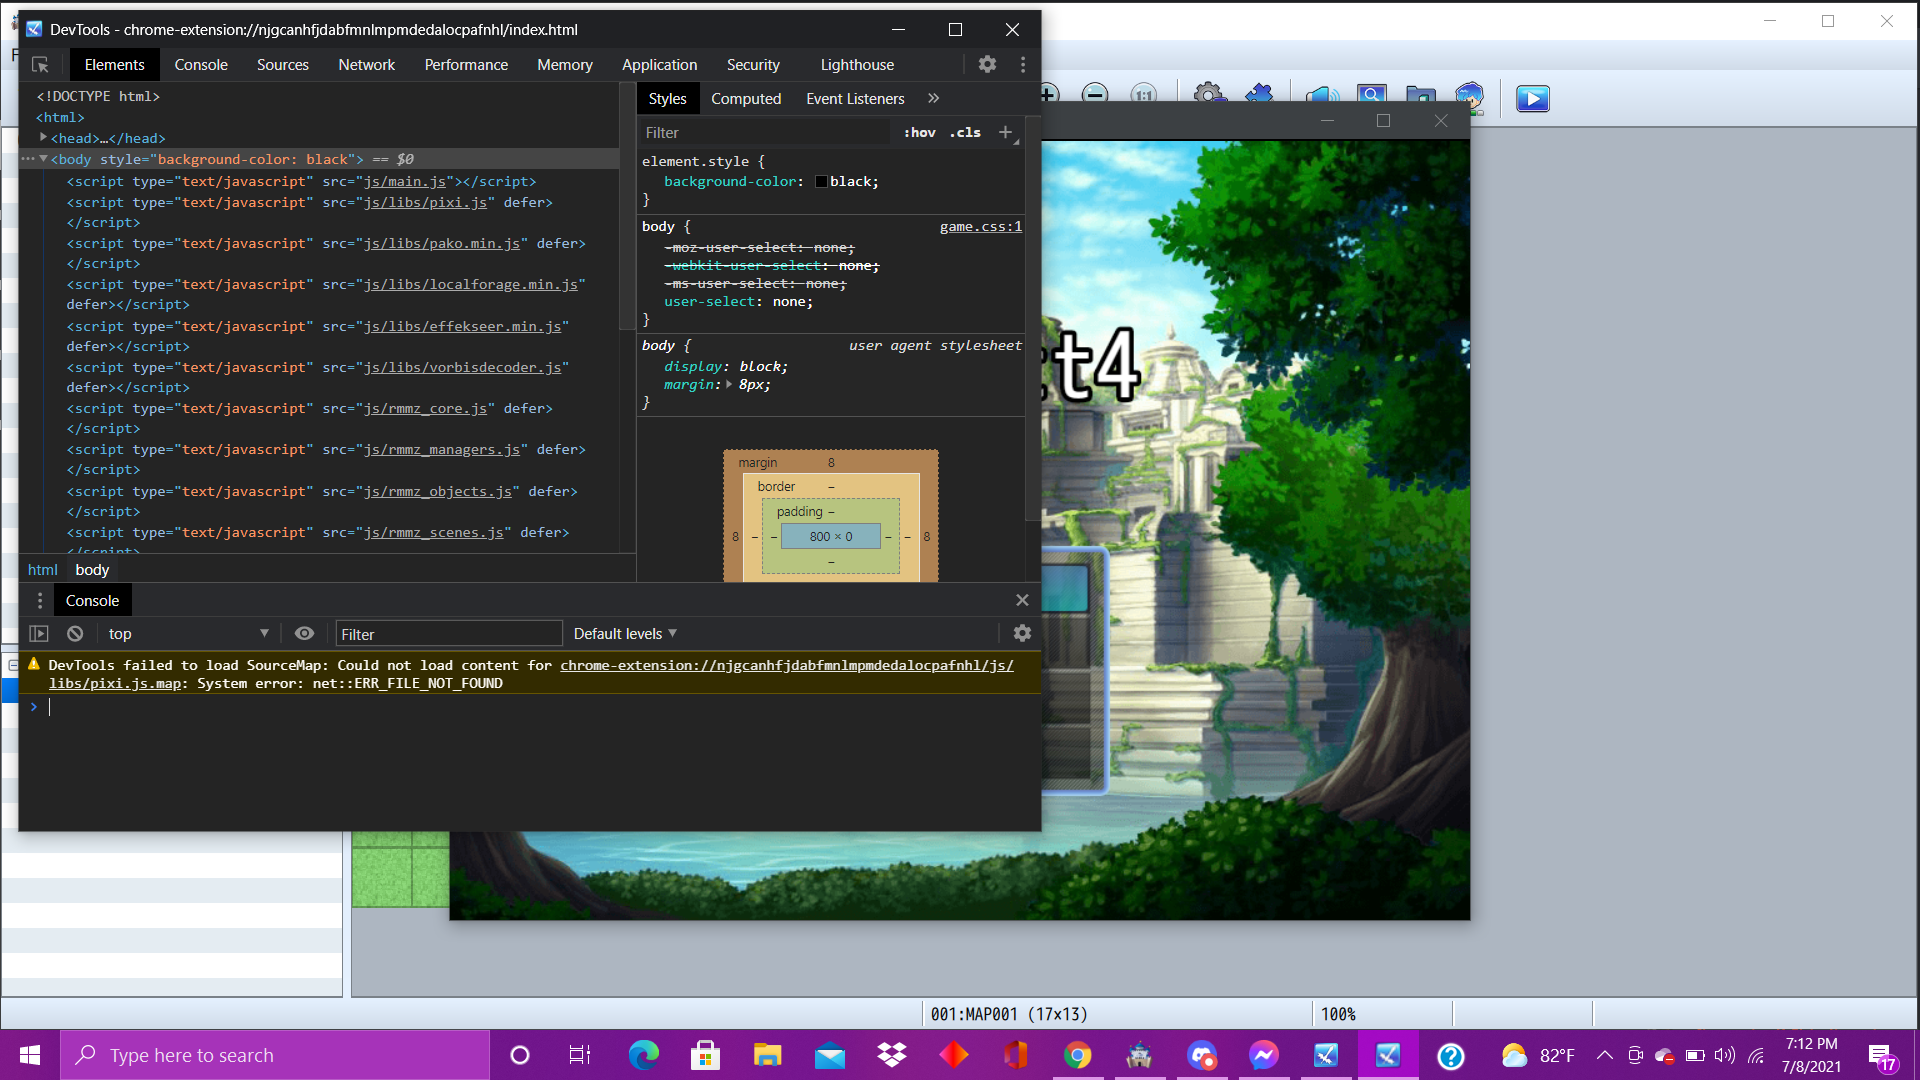Screen dimensions: 1920x1080
Task: Open js/libs/pixi.js script link
Action: tap(425, 202)
